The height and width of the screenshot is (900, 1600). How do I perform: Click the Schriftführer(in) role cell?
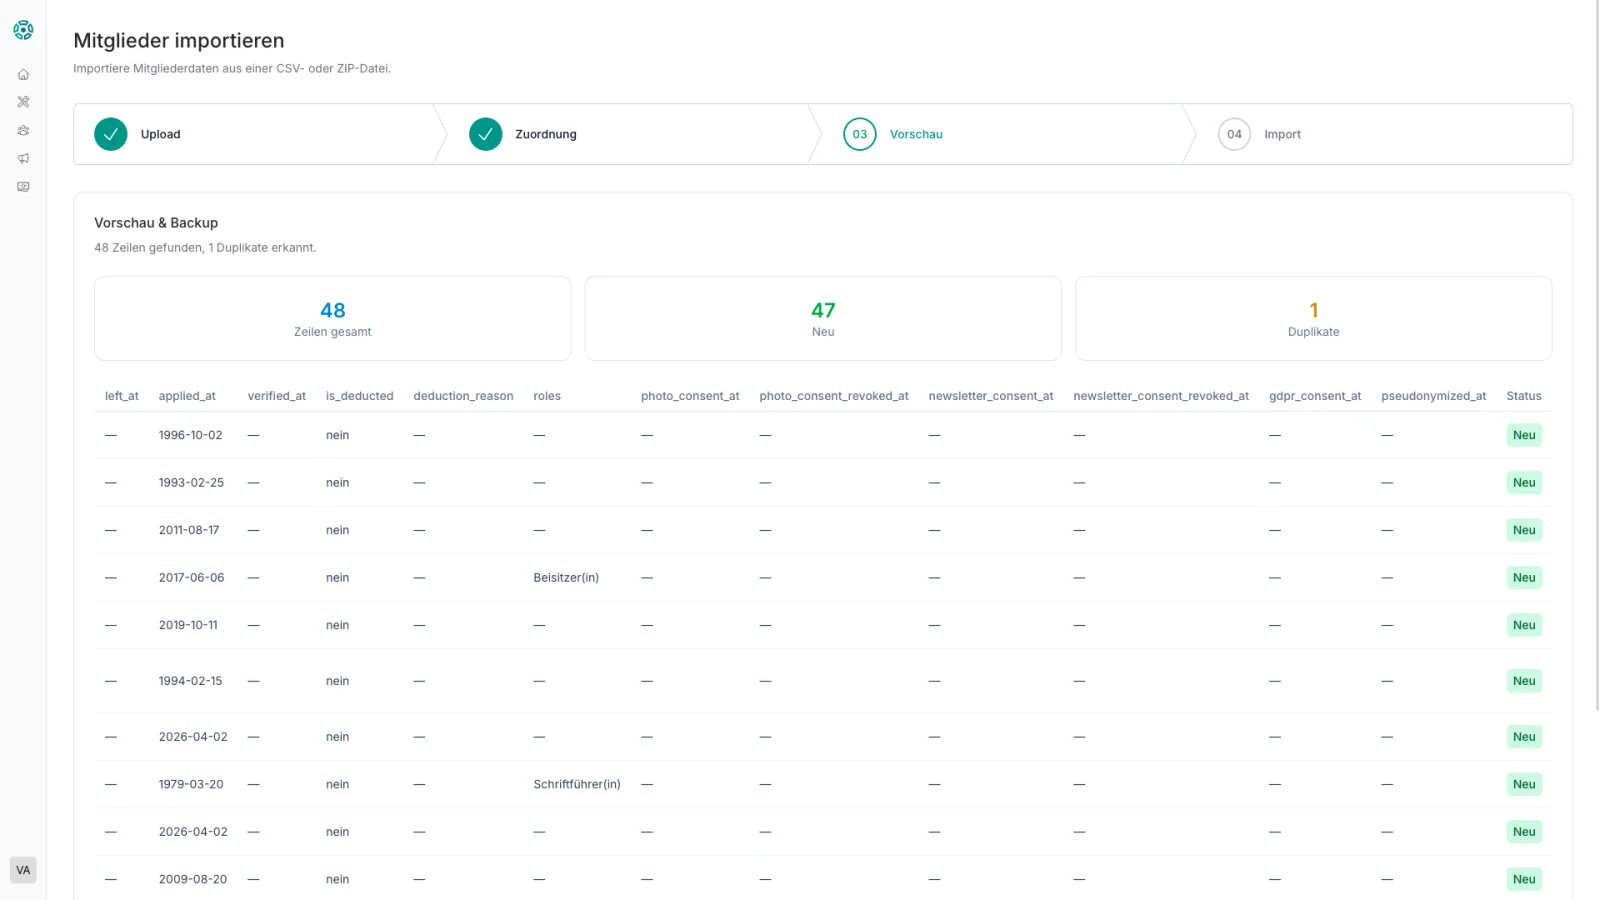[577, 785]
